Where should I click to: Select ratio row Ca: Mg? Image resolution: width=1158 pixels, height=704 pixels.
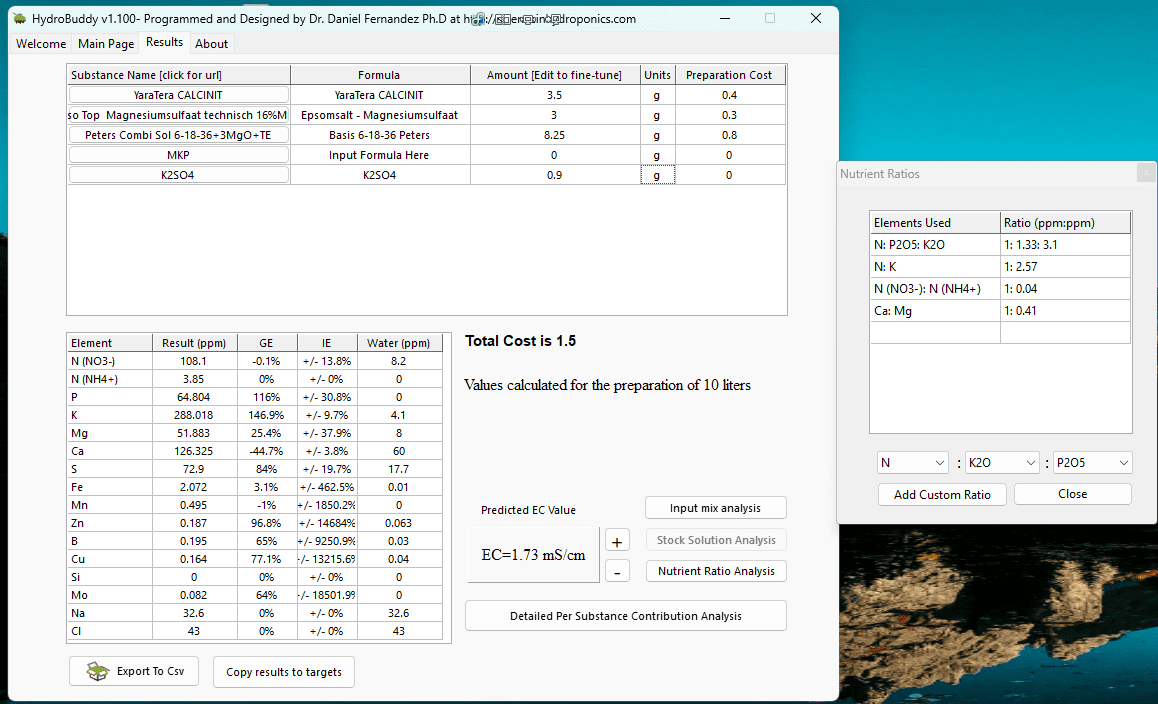(1000, 310)
